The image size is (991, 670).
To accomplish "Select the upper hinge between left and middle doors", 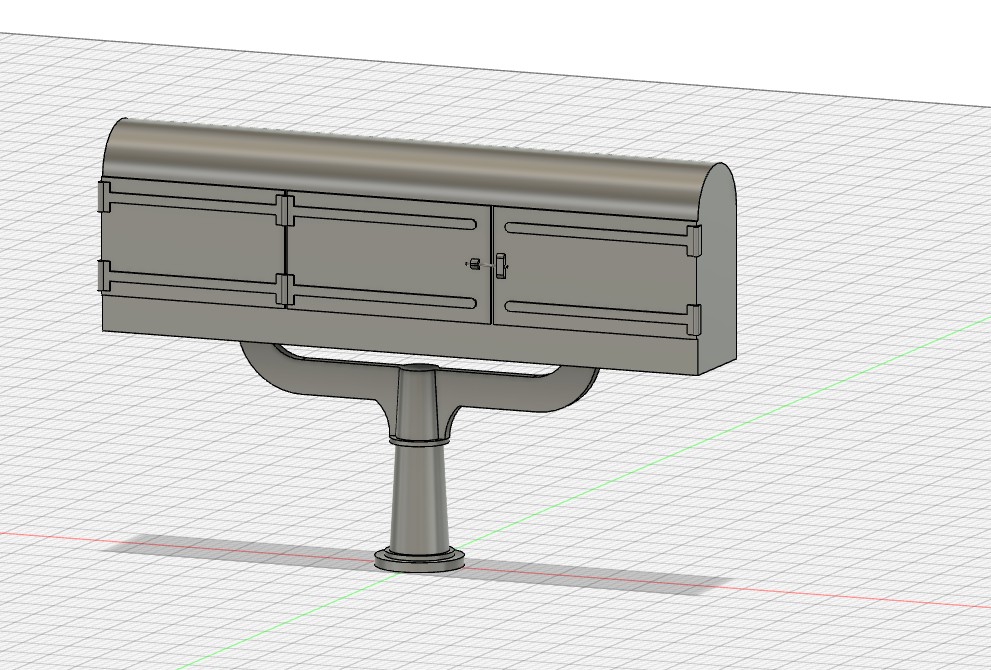I will [x=285, y=210].
